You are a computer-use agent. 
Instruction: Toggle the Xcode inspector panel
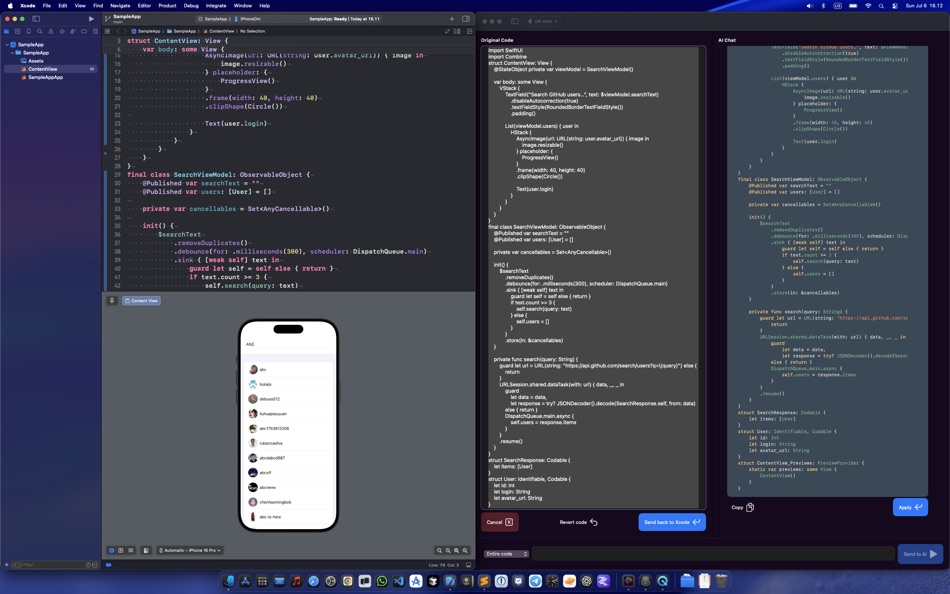pyautogui.click(x=466, y=19)
